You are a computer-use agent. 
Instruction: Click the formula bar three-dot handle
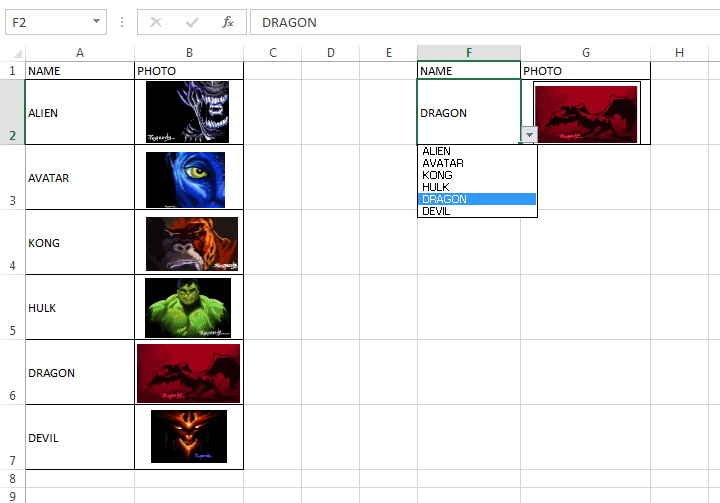click(122, 22)
